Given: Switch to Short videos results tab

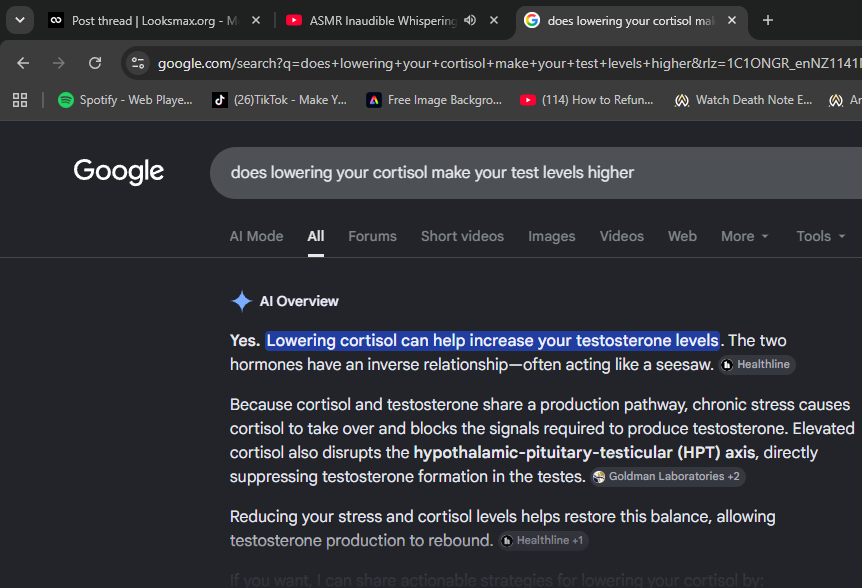Looking at the screenshot, I should (462, 236).
